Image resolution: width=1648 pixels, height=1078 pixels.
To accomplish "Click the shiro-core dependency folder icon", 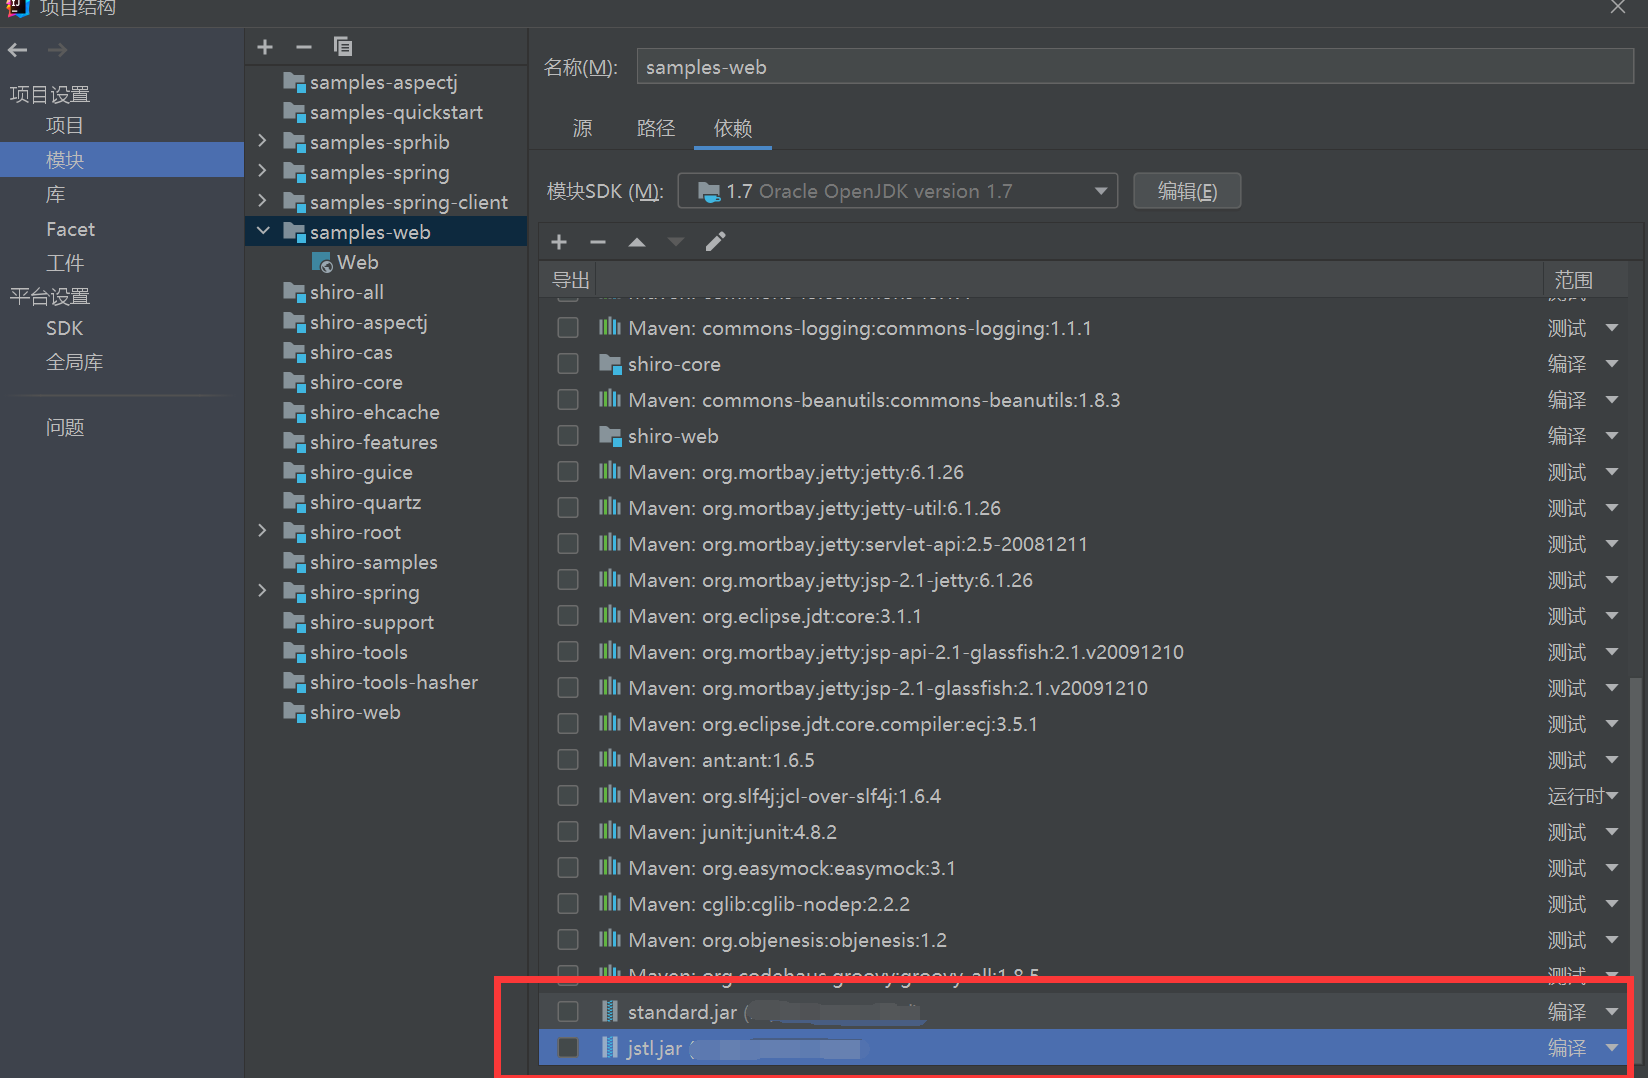I will [610, 364].
